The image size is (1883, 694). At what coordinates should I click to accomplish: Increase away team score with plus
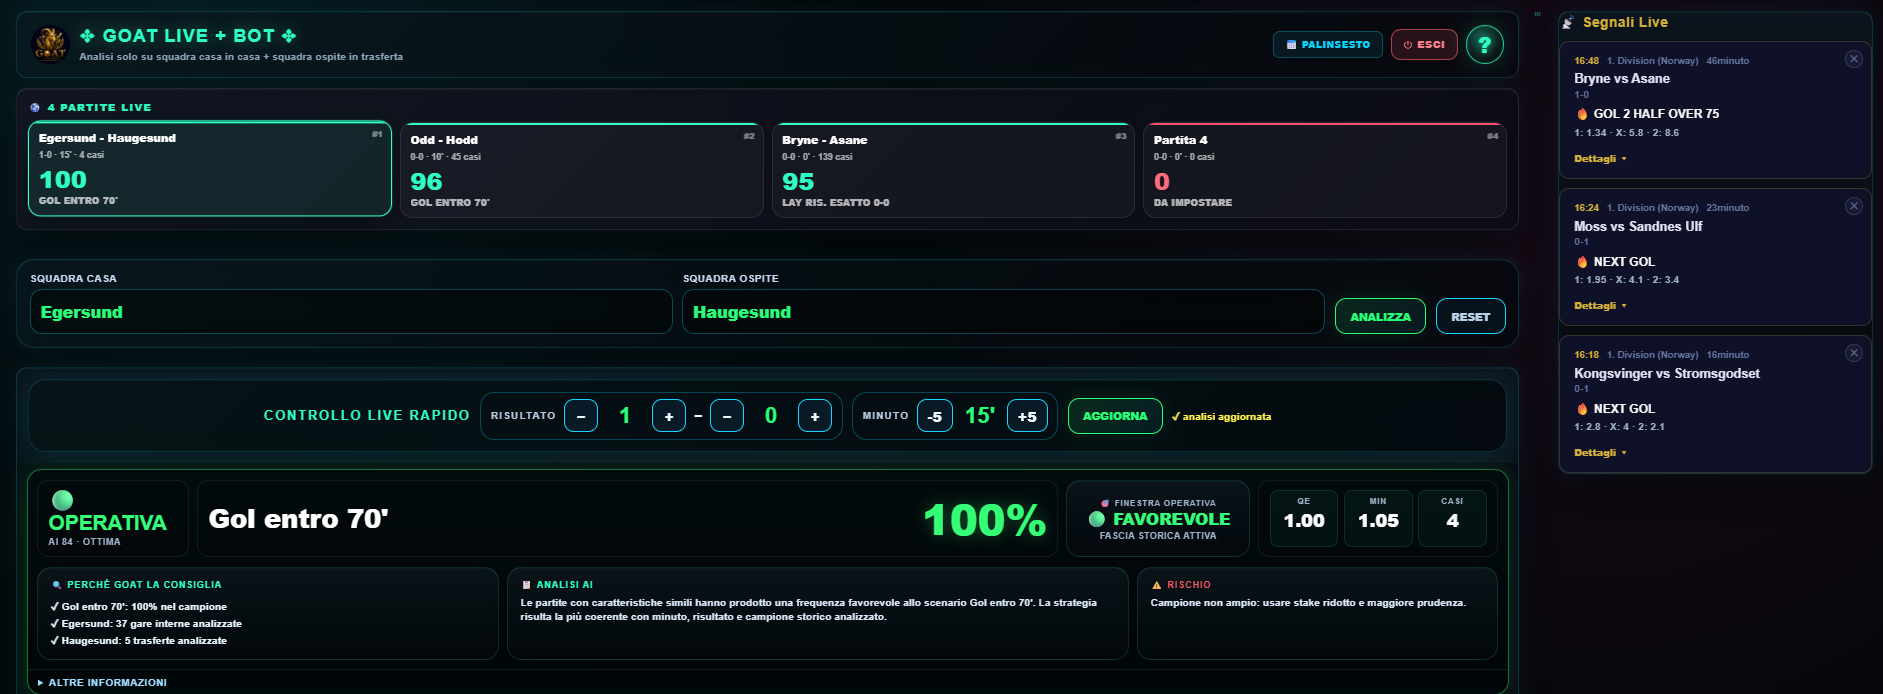pos(815,416)
